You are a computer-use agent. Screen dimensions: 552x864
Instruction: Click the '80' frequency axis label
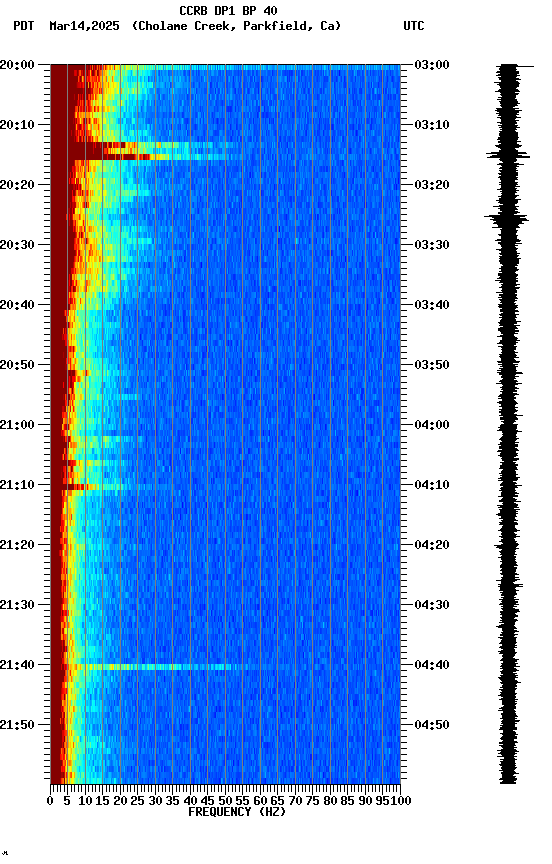pyautogui.click(x=330, y=801)
